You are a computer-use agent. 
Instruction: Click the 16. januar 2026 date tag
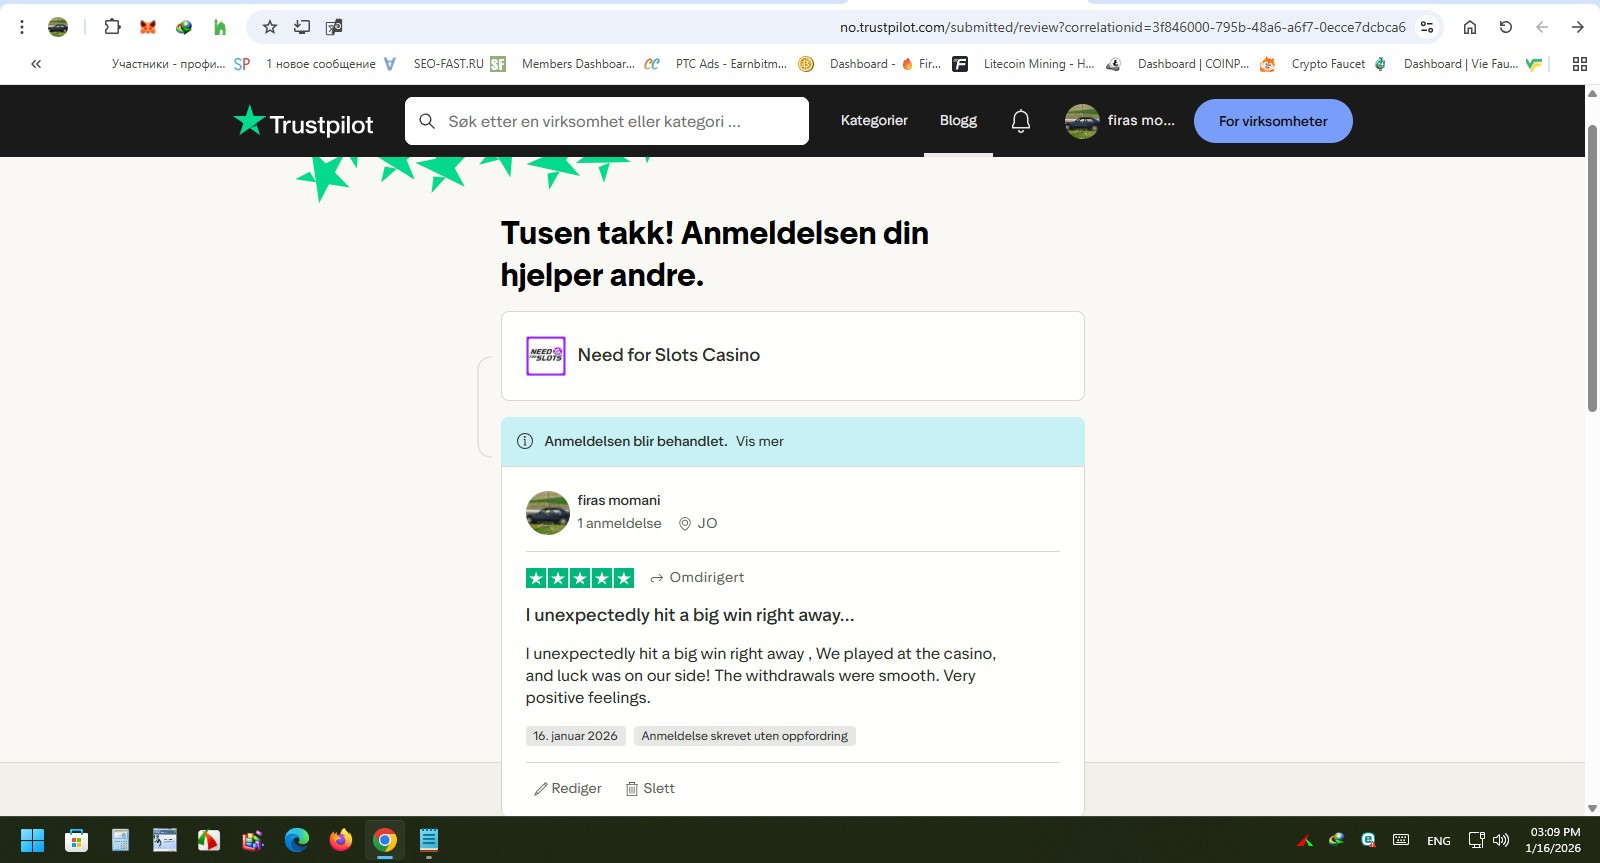(575, 736)
